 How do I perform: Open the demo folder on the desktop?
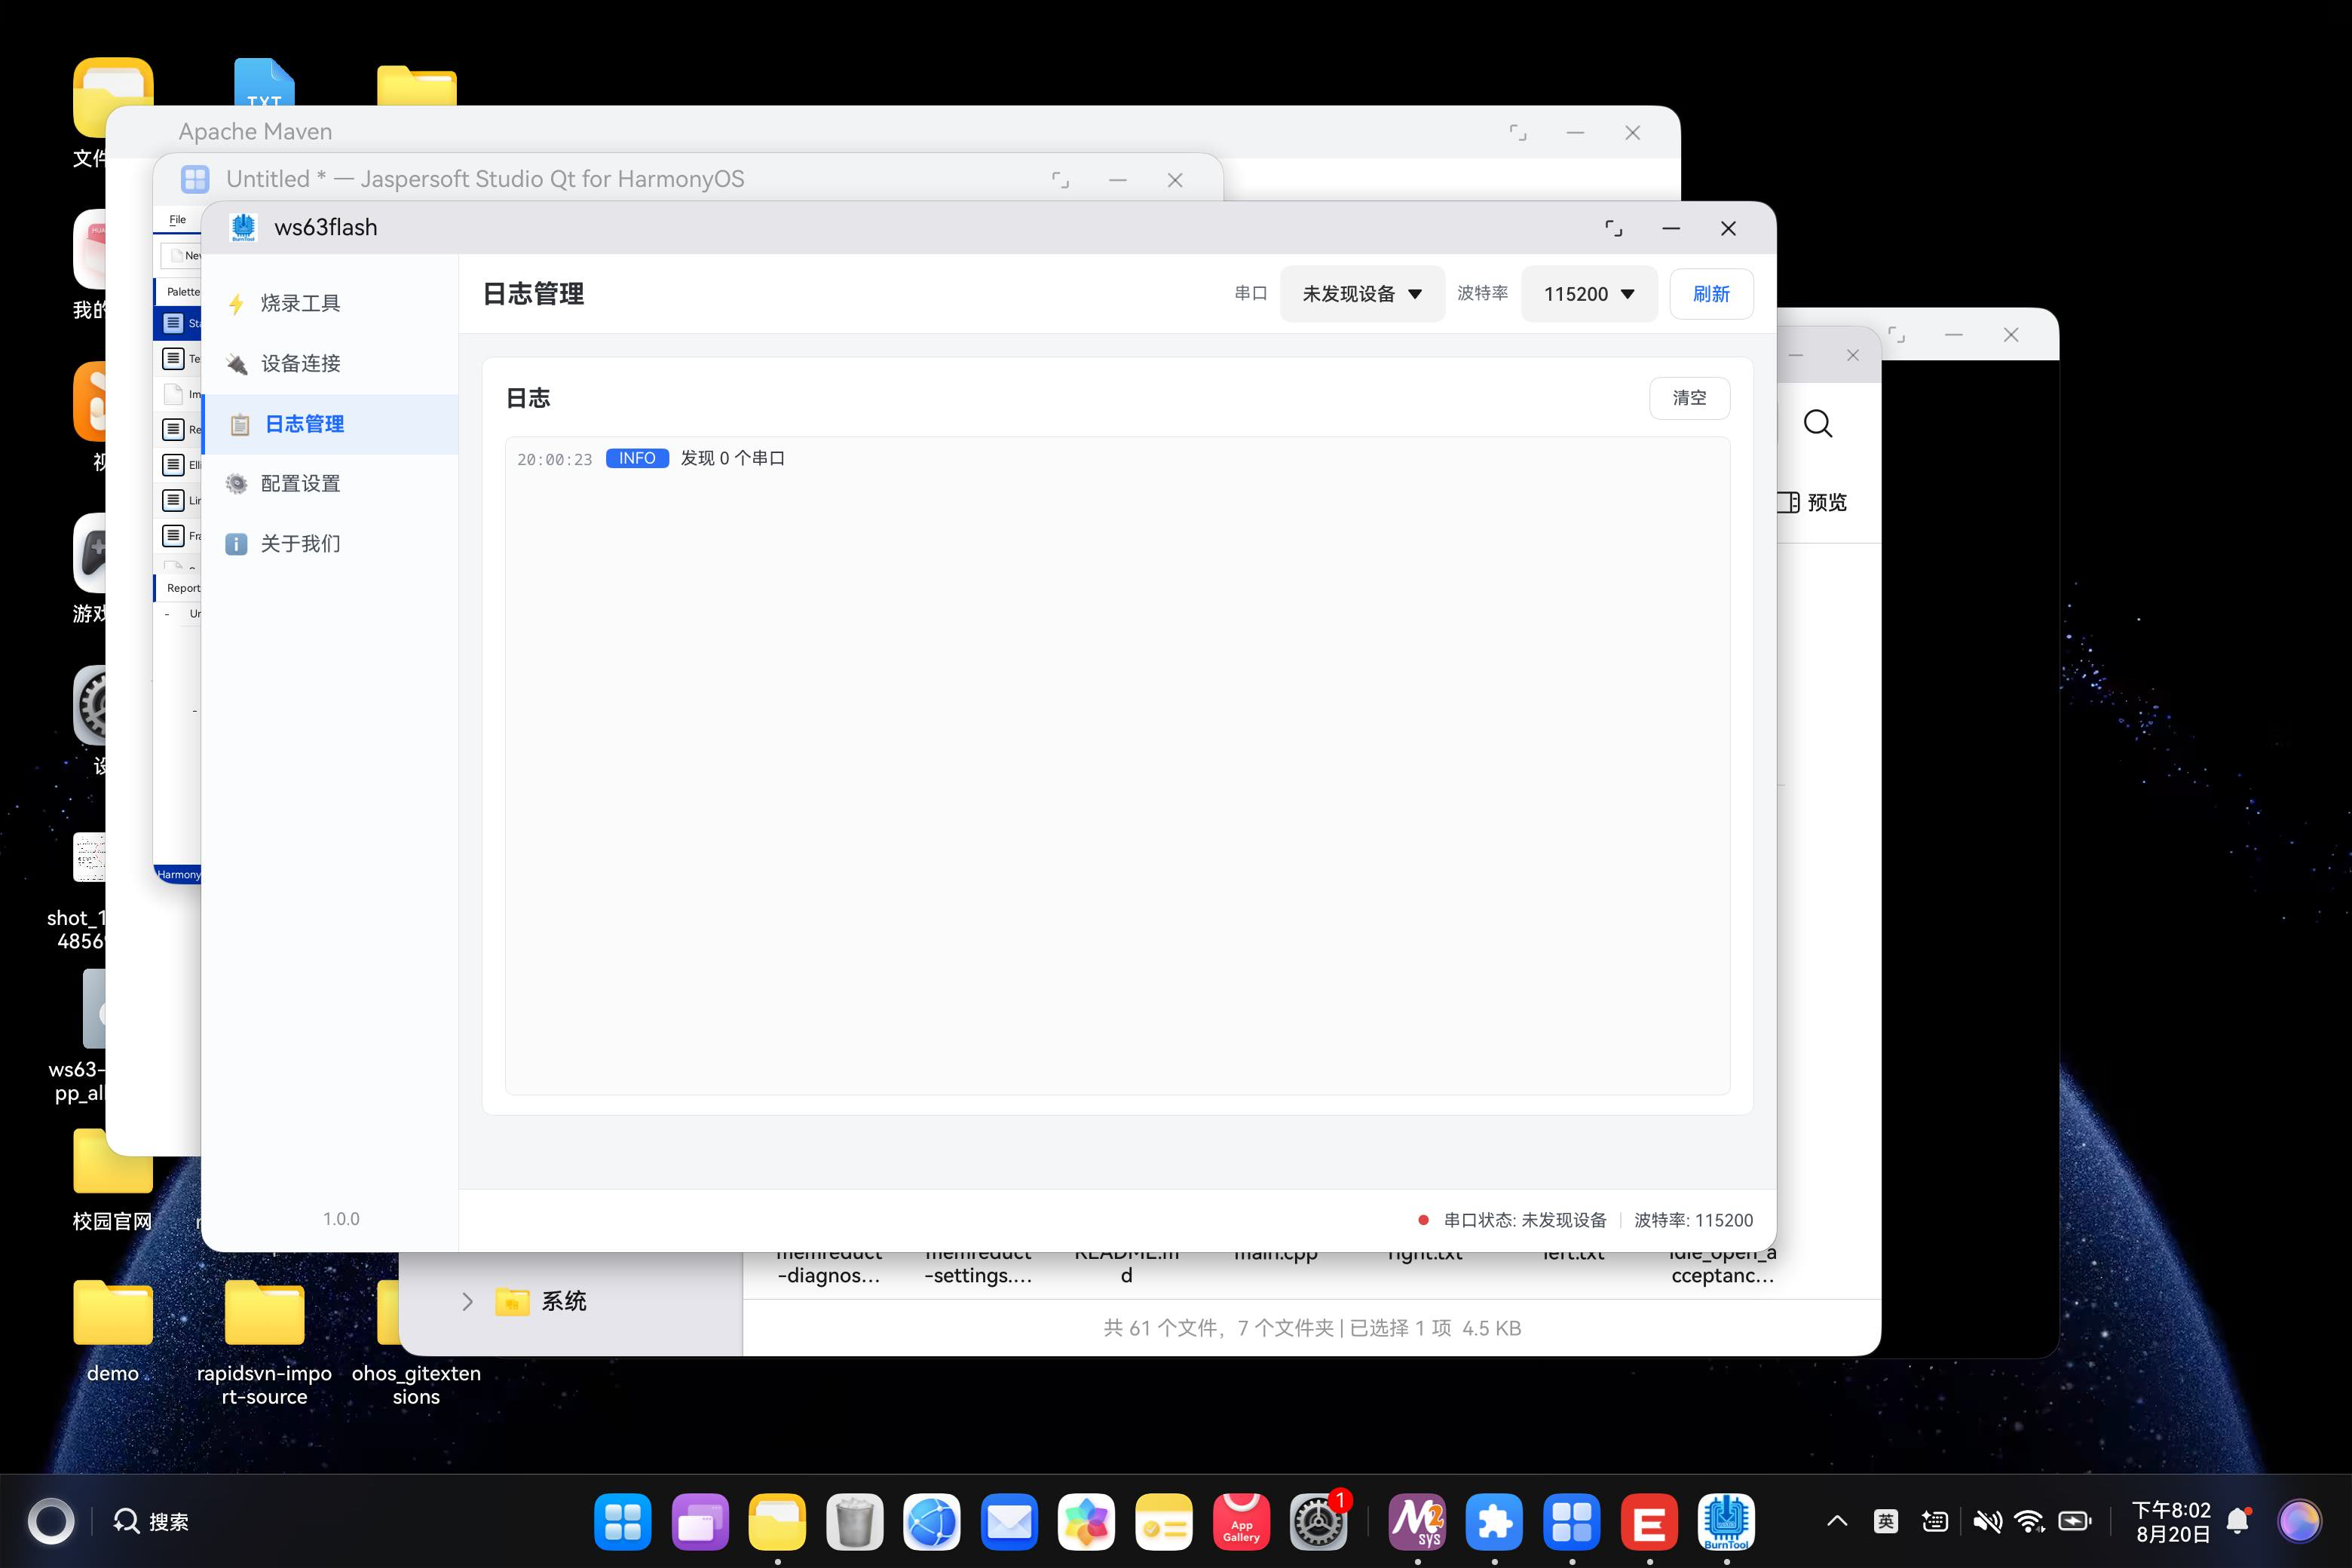pos(112,1330)
